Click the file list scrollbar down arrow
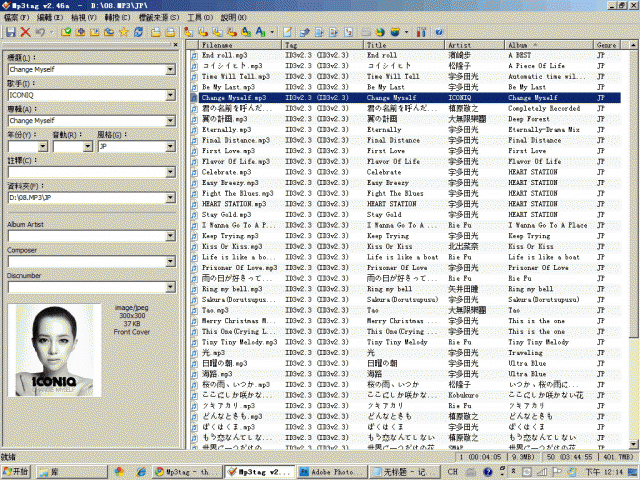Viewport: 640px width, 480px height. click(x=633, y=444)
